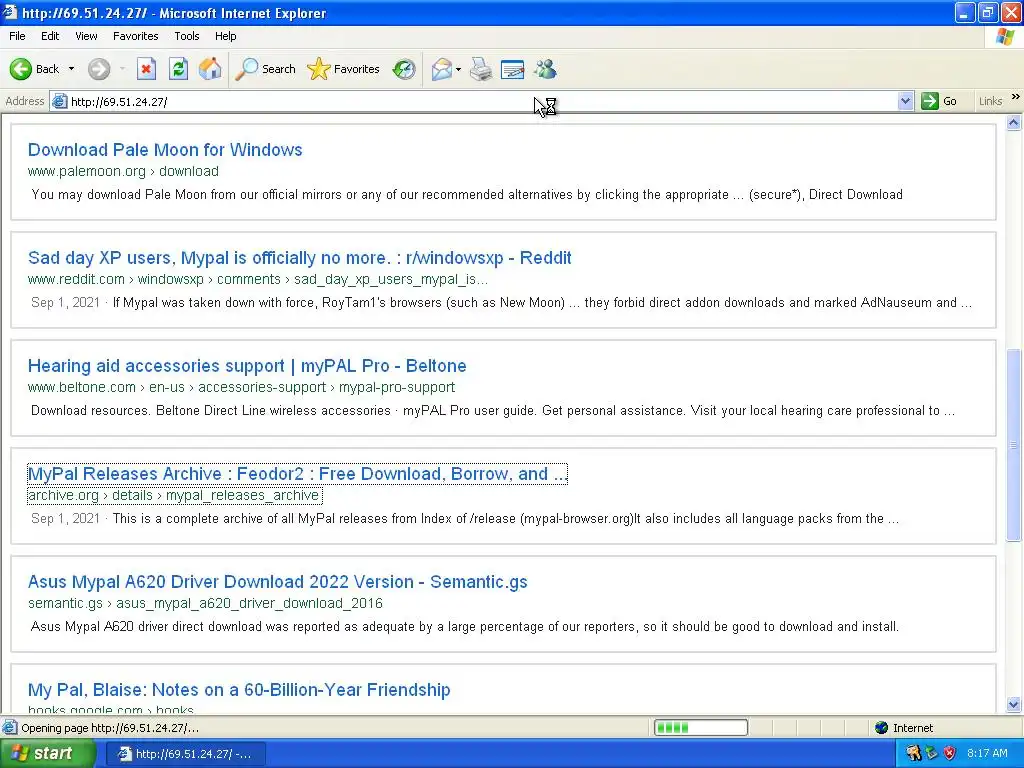The width and height of the screenshot is (1024, 768).
Task: Open the Search toolbar button
Action: coord(265,69)
